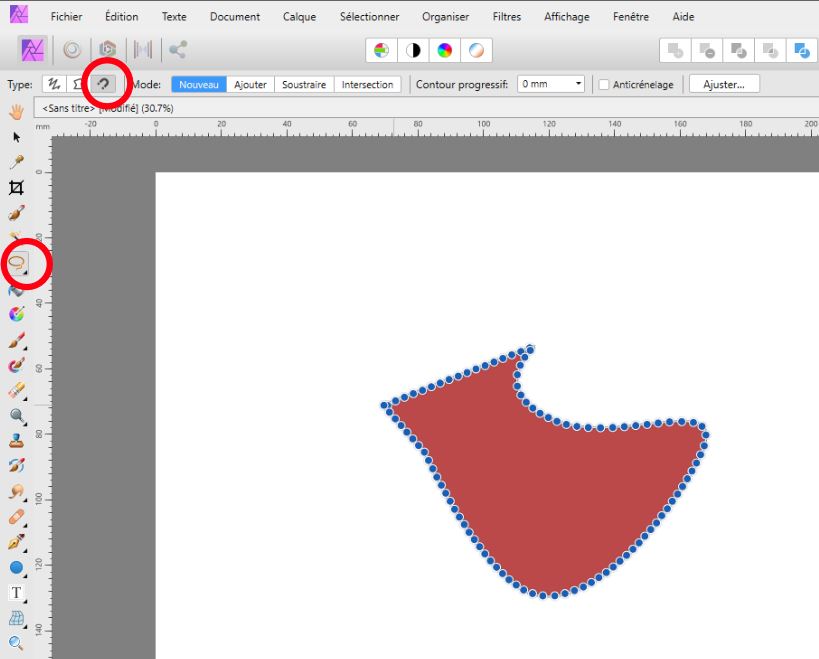The image size is (819, 659).
Task: Set selection type to Magnetic
Action: (x=103, y=84)
